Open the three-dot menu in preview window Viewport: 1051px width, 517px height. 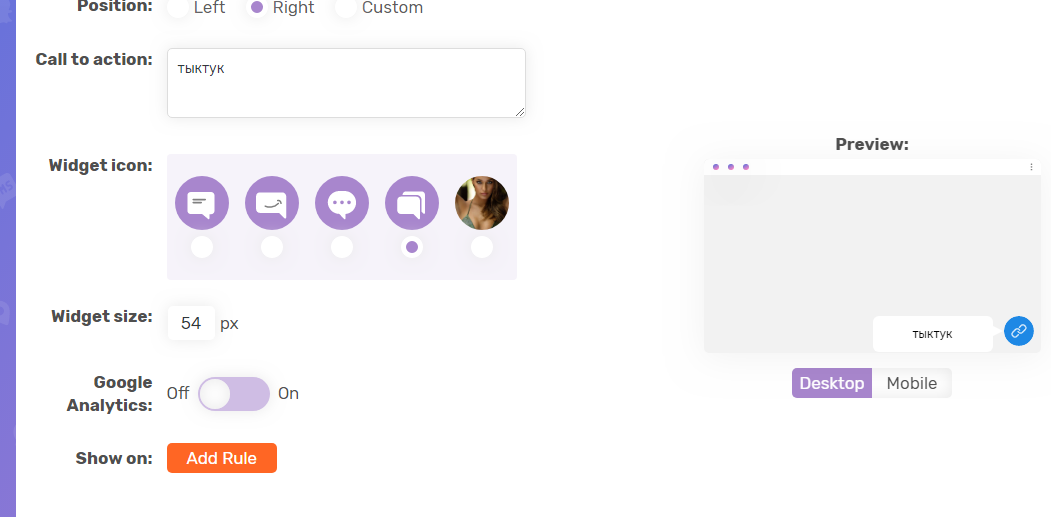tap(1031, 167)
